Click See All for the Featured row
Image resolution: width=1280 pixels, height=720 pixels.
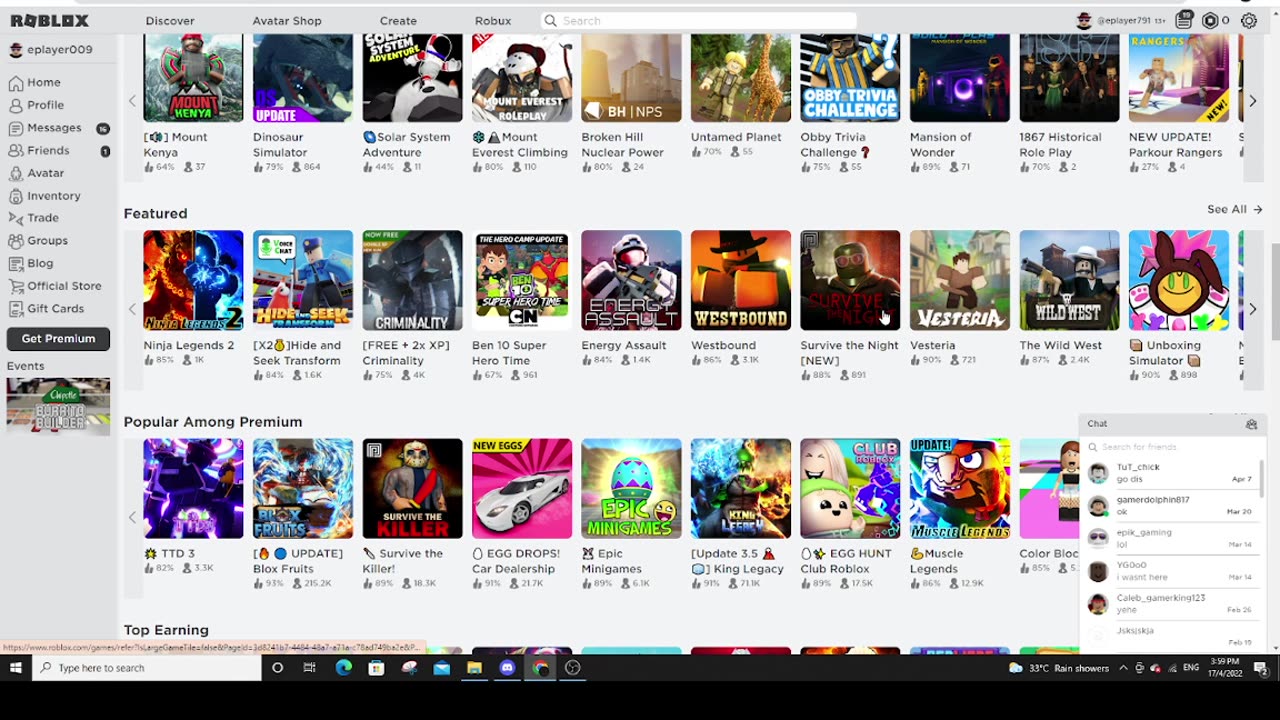click(1235, 209)
